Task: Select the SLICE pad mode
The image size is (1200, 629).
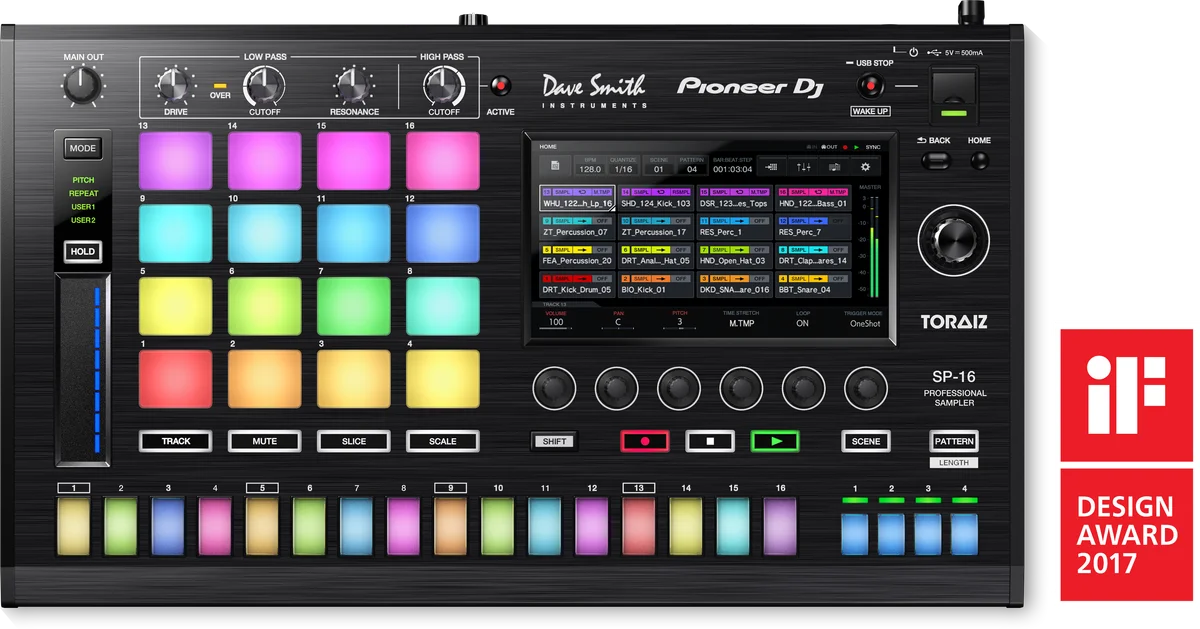Action: pyautogui.click(x=354, y=441)
